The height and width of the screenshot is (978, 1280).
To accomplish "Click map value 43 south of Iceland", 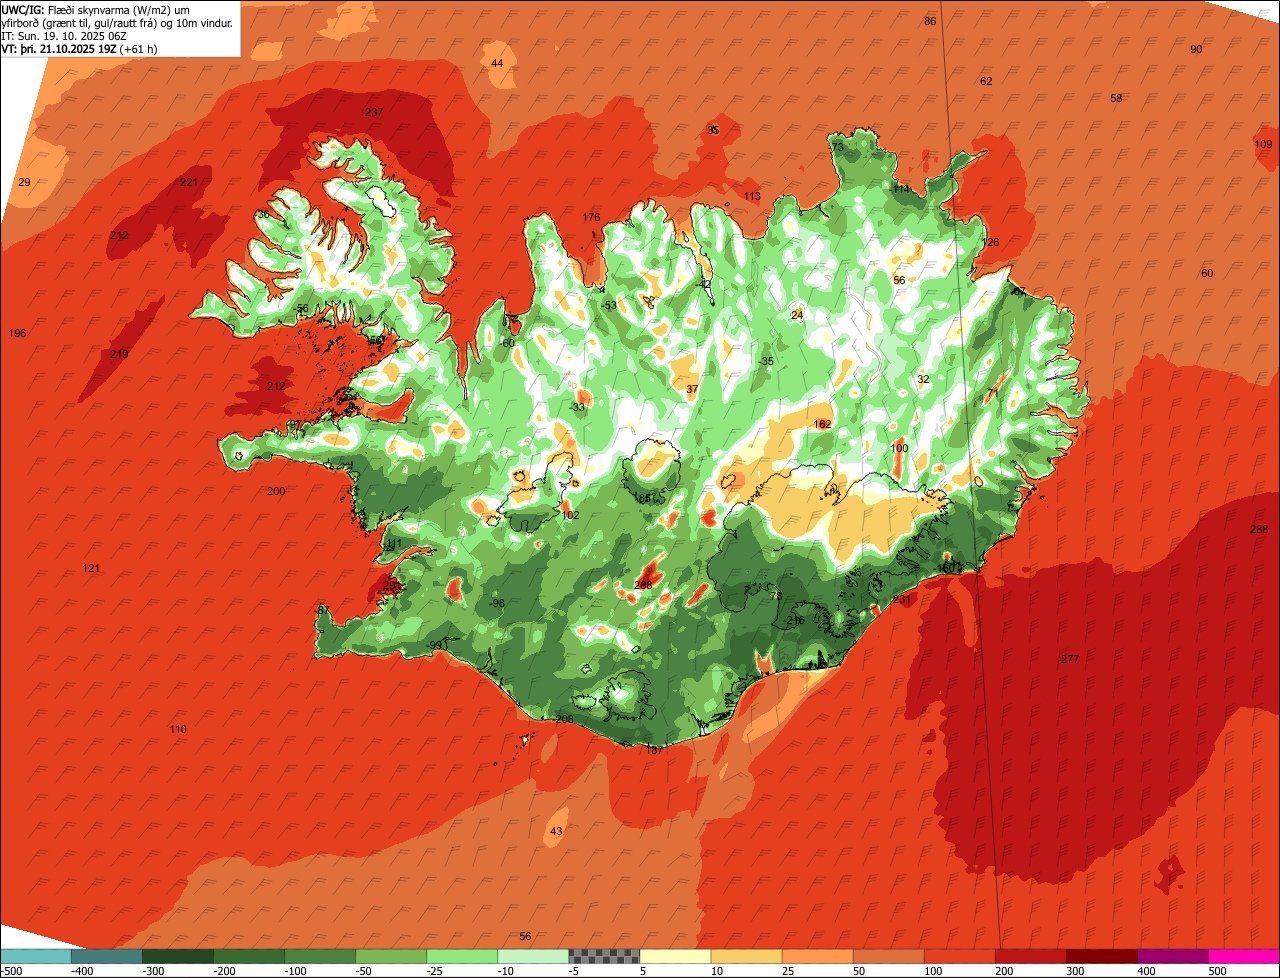I will click(x=556, y=832).
